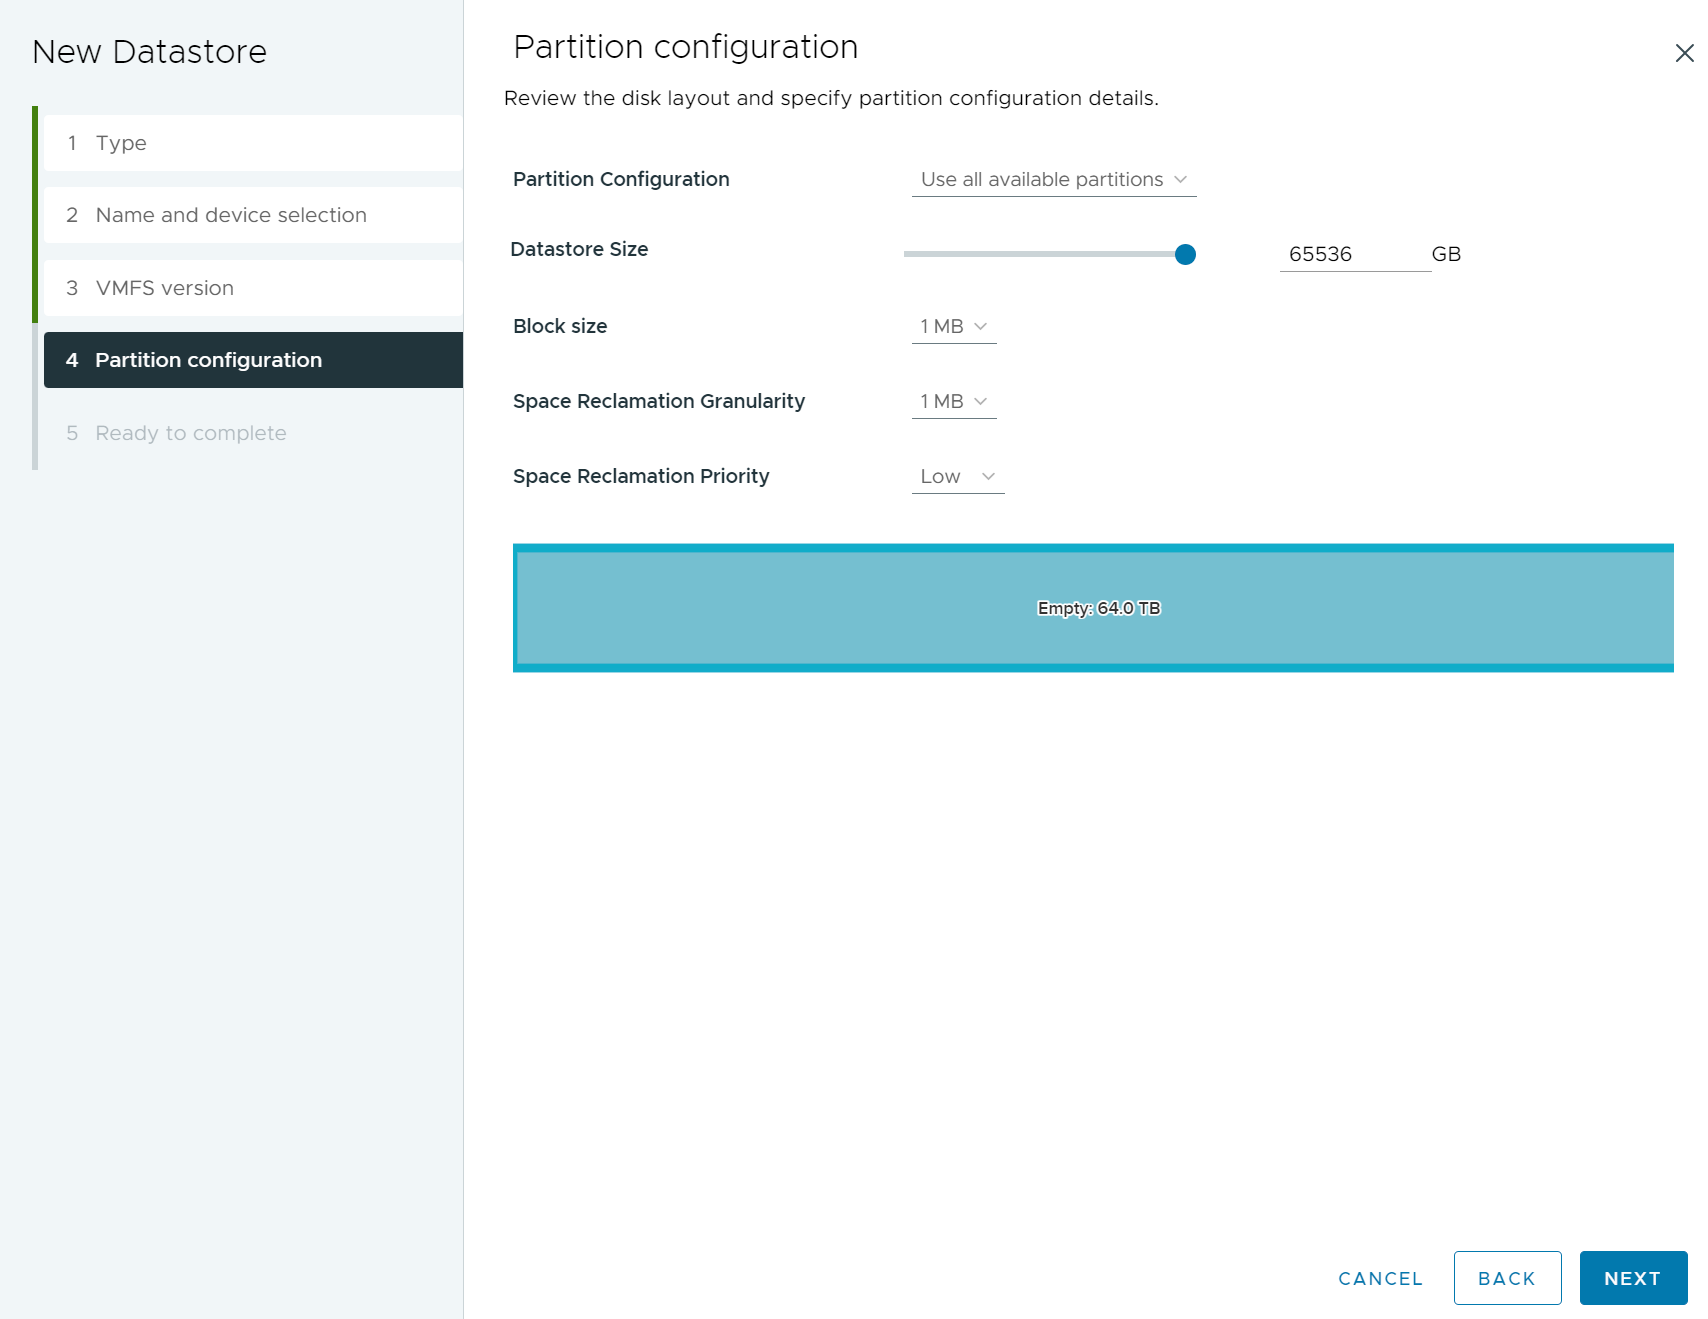Click the chevron beside Use all available partitions

(x=1181, y=180)
